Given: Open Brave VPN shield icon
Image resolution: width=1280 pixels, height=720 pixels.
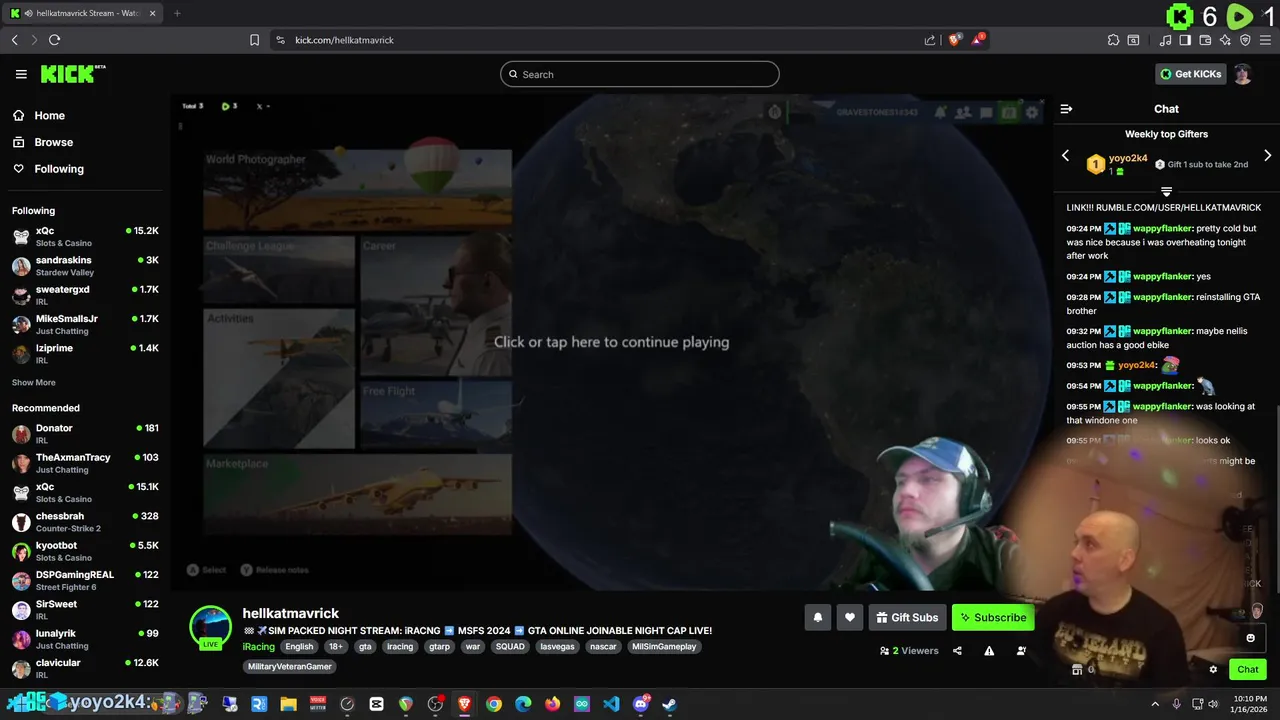Looking at the screenshot, I should (1245, 40).
